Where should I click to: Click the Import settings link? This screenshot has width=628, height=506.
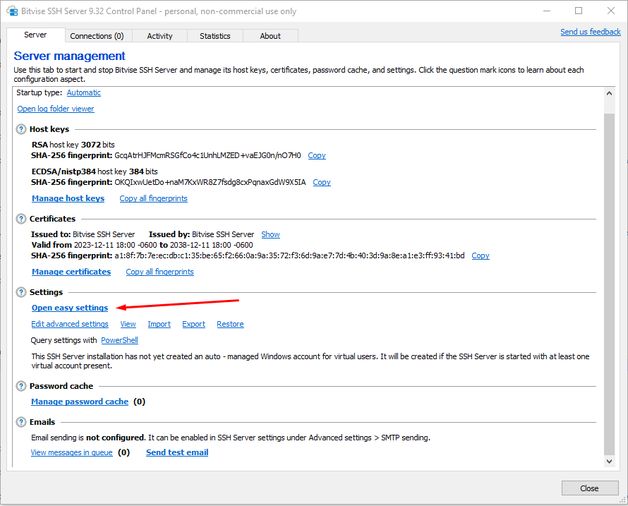(159, 324)
